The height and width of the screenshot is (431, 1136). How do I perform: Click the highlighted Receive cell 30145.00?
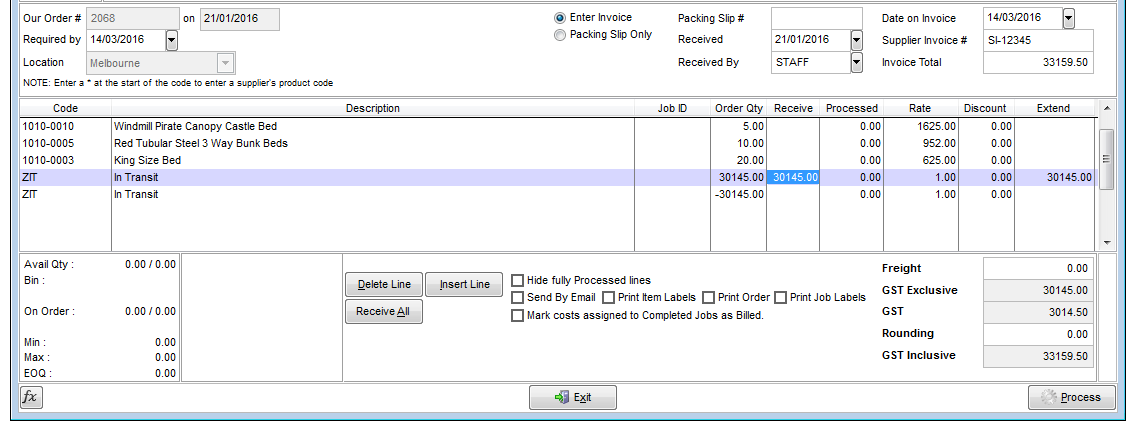point(793,177)
